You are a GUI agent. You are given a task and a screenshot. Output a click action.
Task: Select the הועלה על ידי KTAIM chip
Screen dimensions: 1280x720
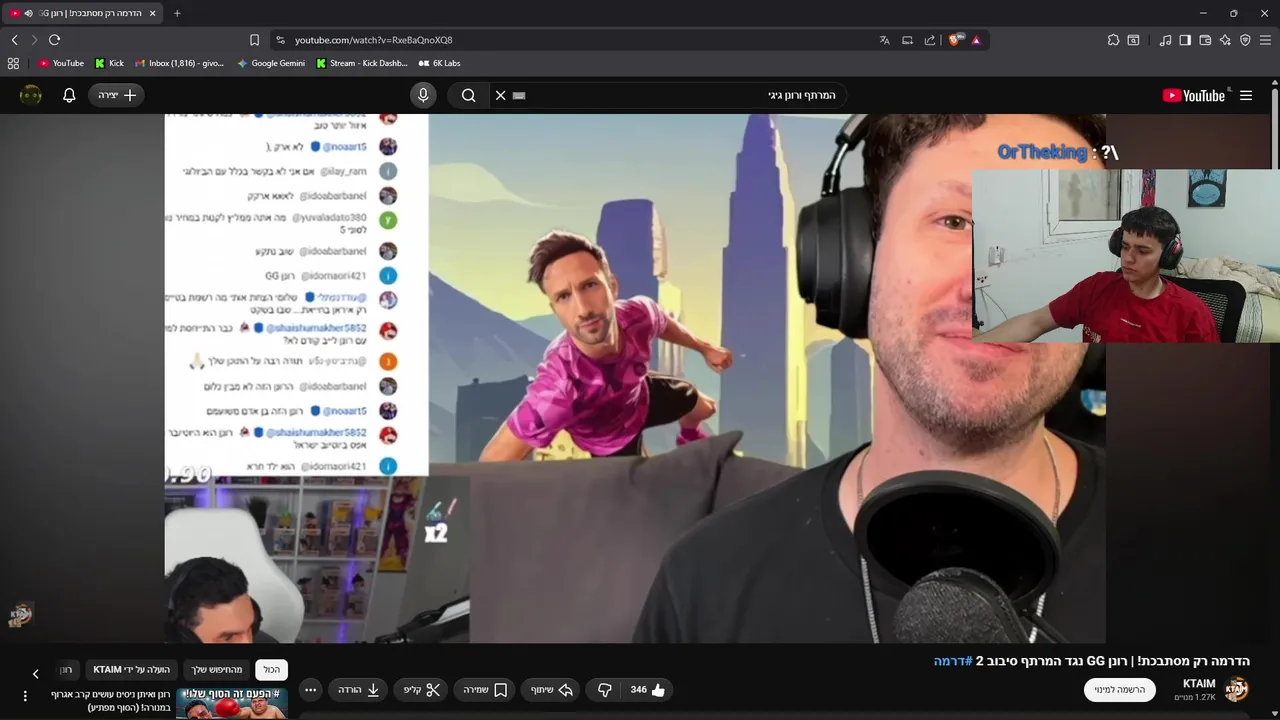pyautogui.click(x=131, y=670)
